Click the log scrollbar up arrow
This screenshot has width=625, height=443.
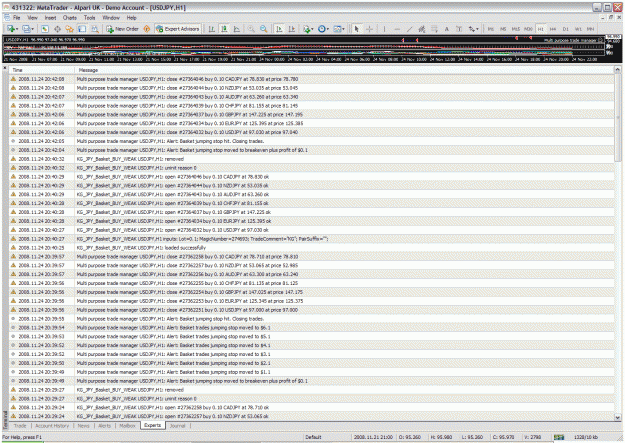coord(617,70)
